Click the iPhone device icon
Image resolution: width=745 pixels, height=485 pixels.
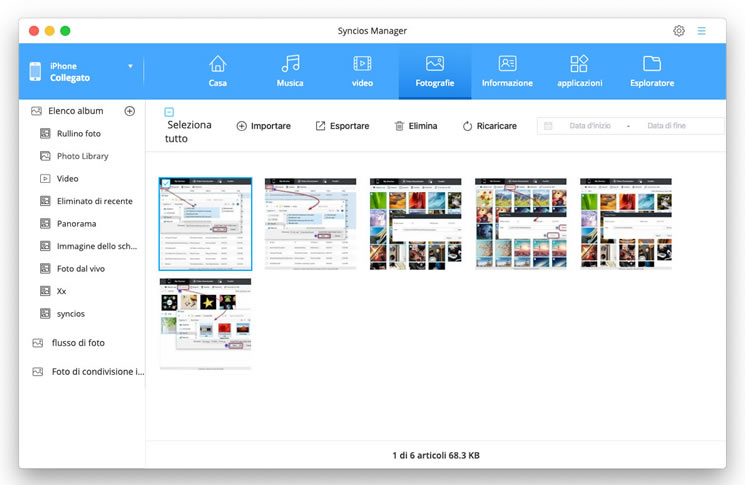tap(35, 71)
